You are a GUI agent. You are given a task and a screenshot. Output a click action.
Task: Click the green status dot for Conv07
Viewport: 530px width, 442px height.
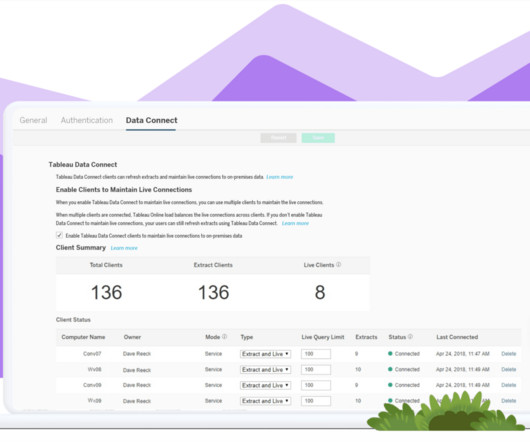[x=390, y=353]
